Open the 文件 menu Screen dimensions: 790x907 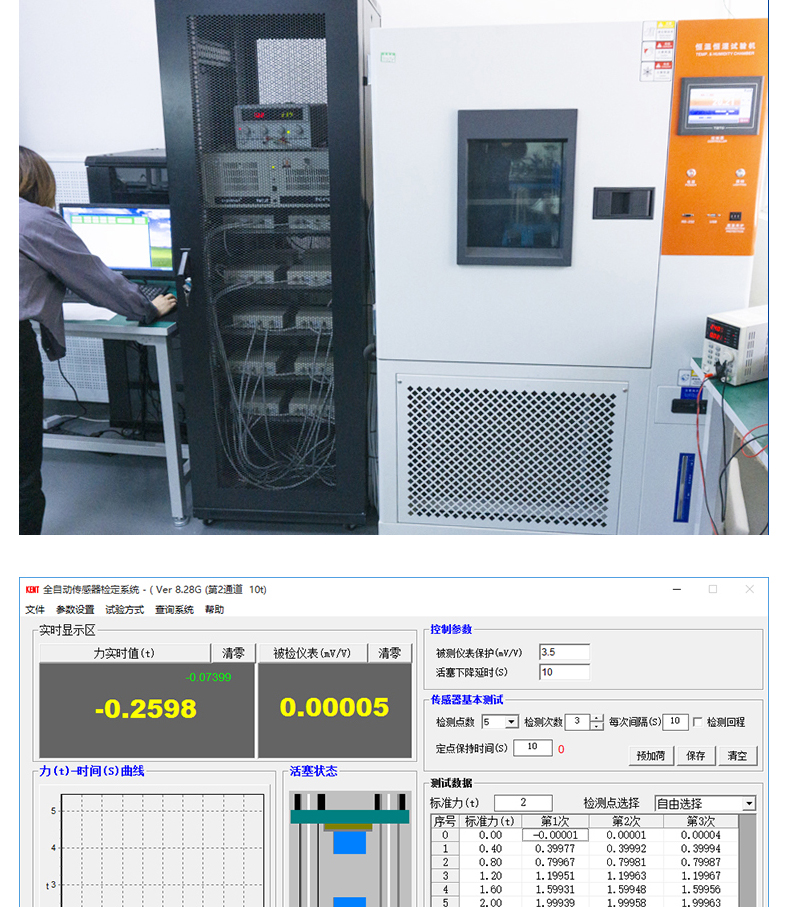point(35,610)
